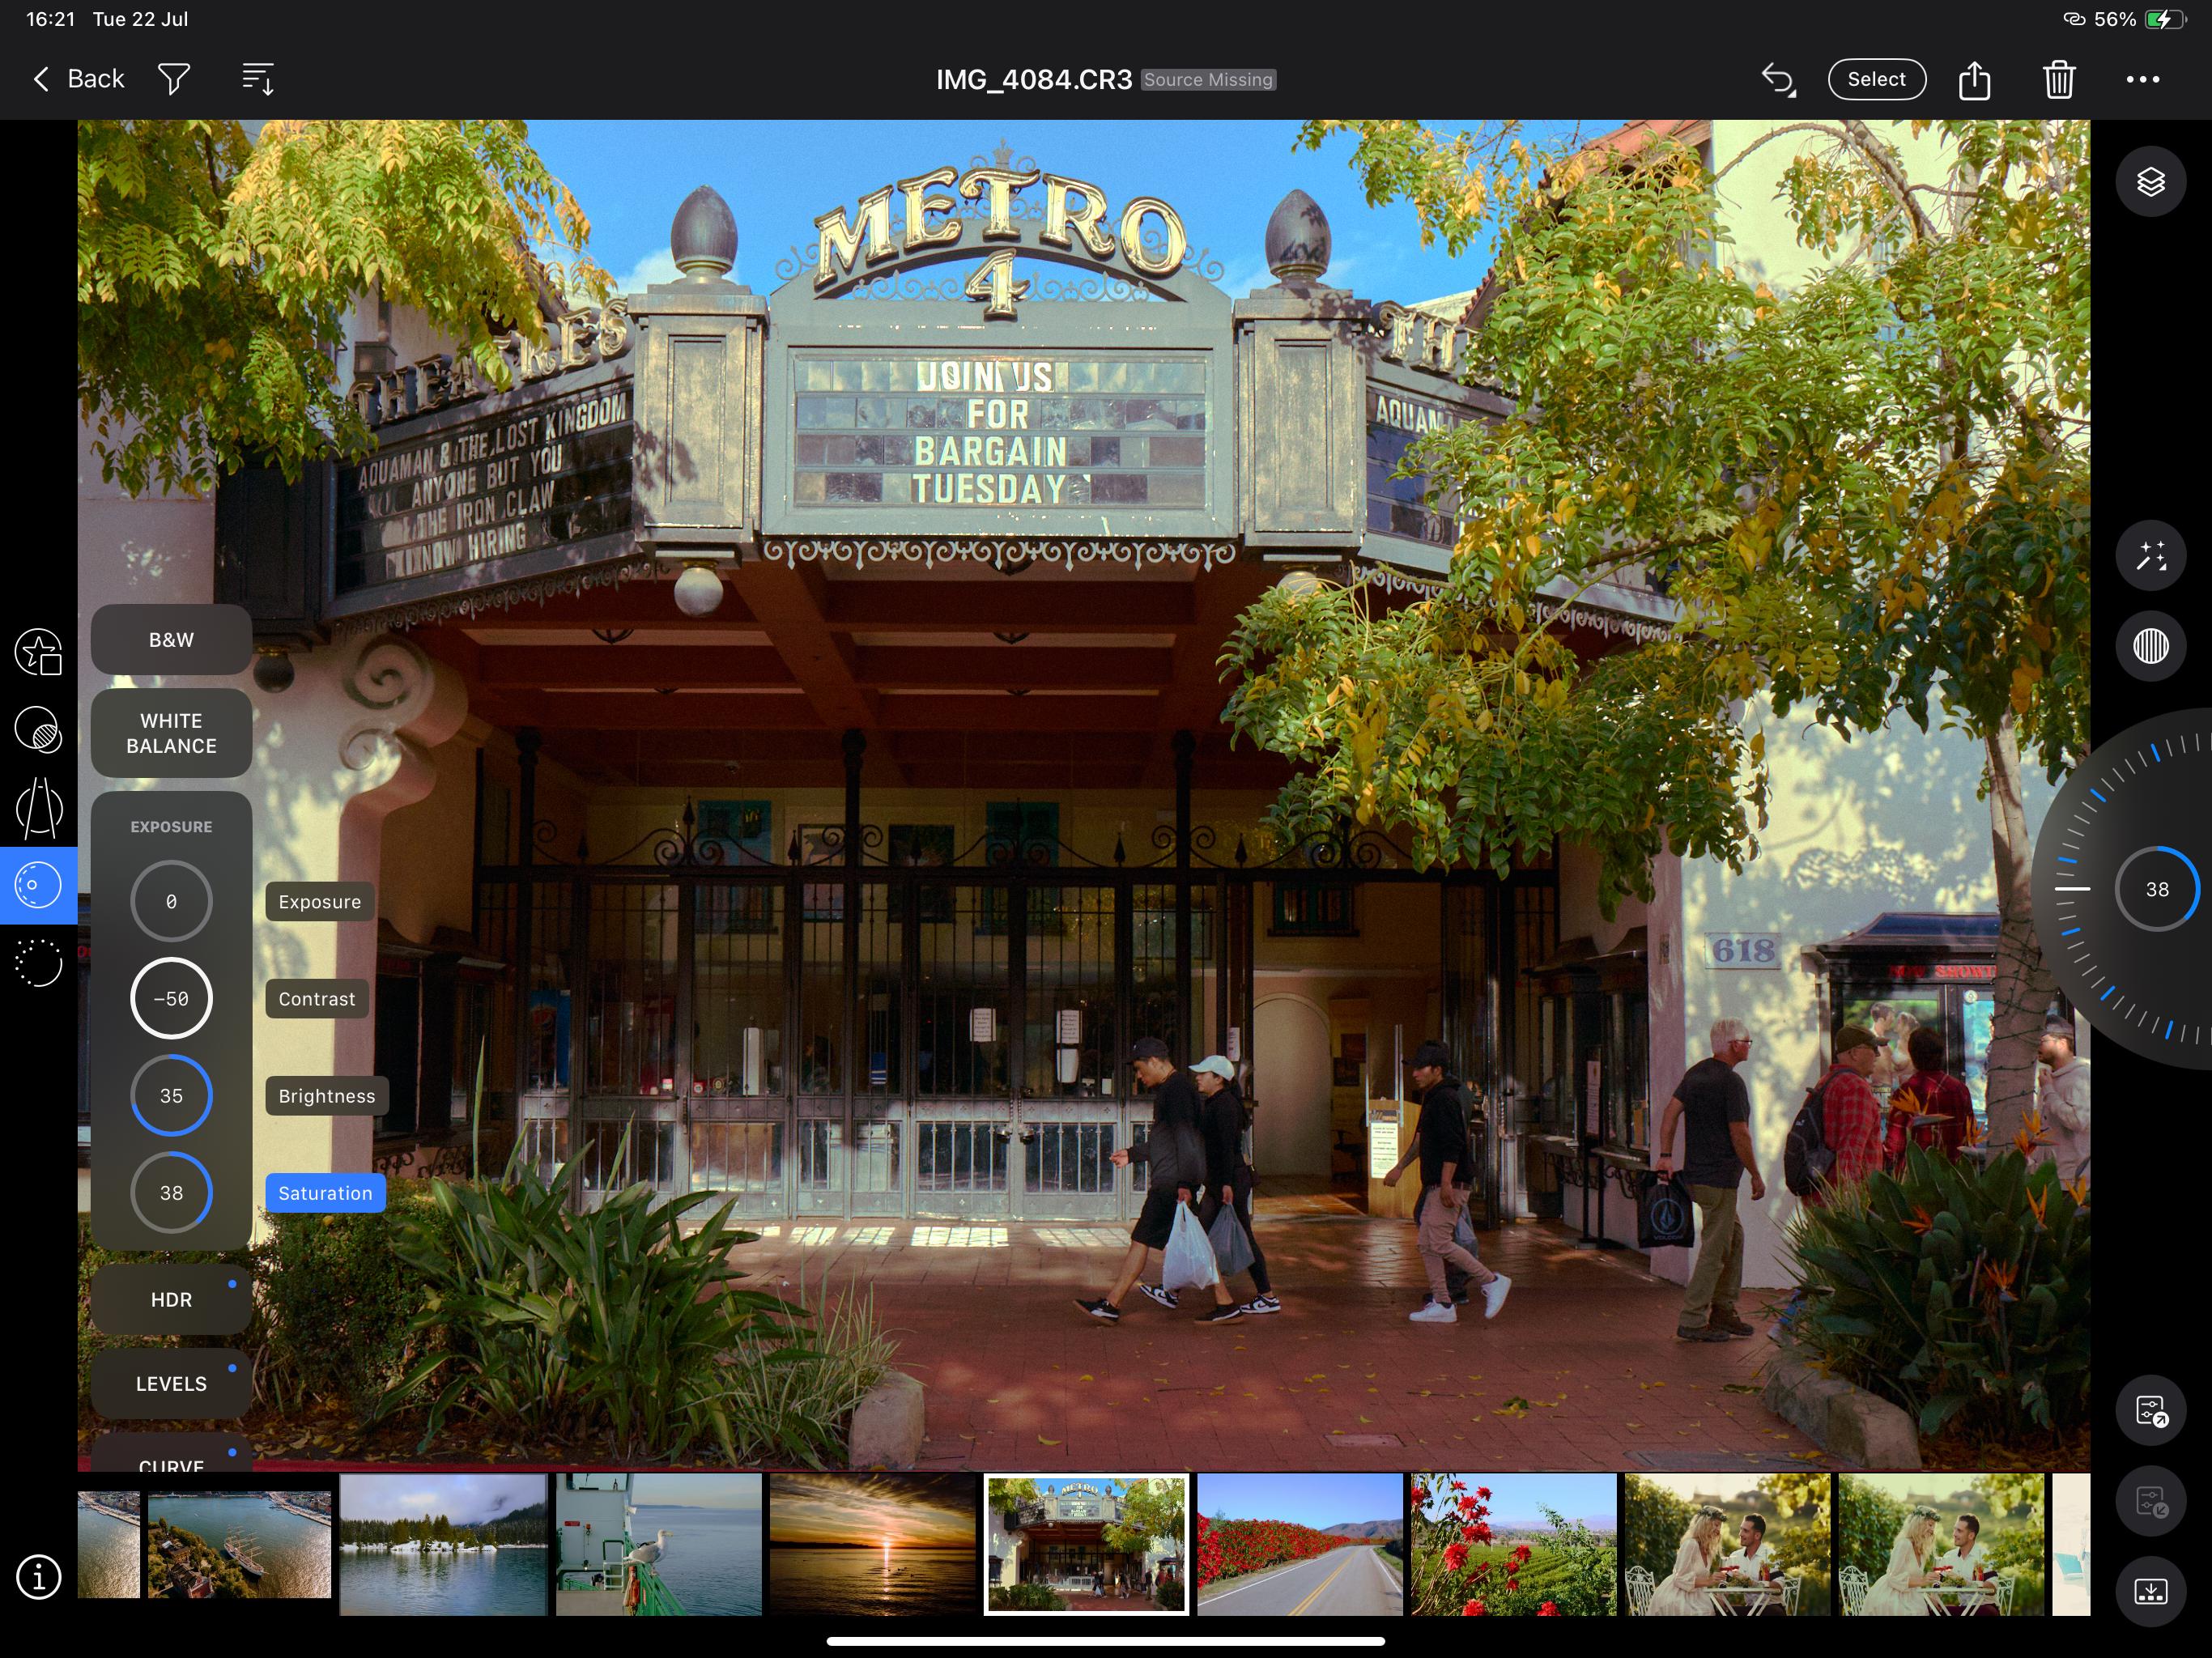Select the Contrast dial showing -50
The image size is (2212, 1658).
(x=171, y=998)
